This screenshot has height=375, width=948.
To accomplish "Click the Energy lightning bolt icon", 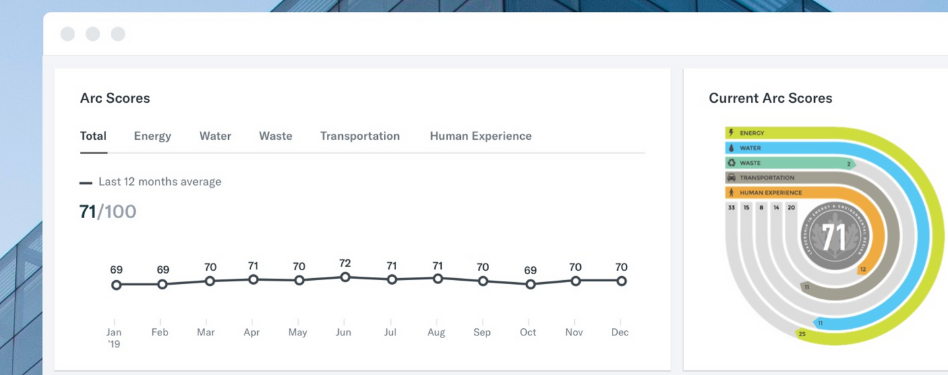I will coord(731,132).
